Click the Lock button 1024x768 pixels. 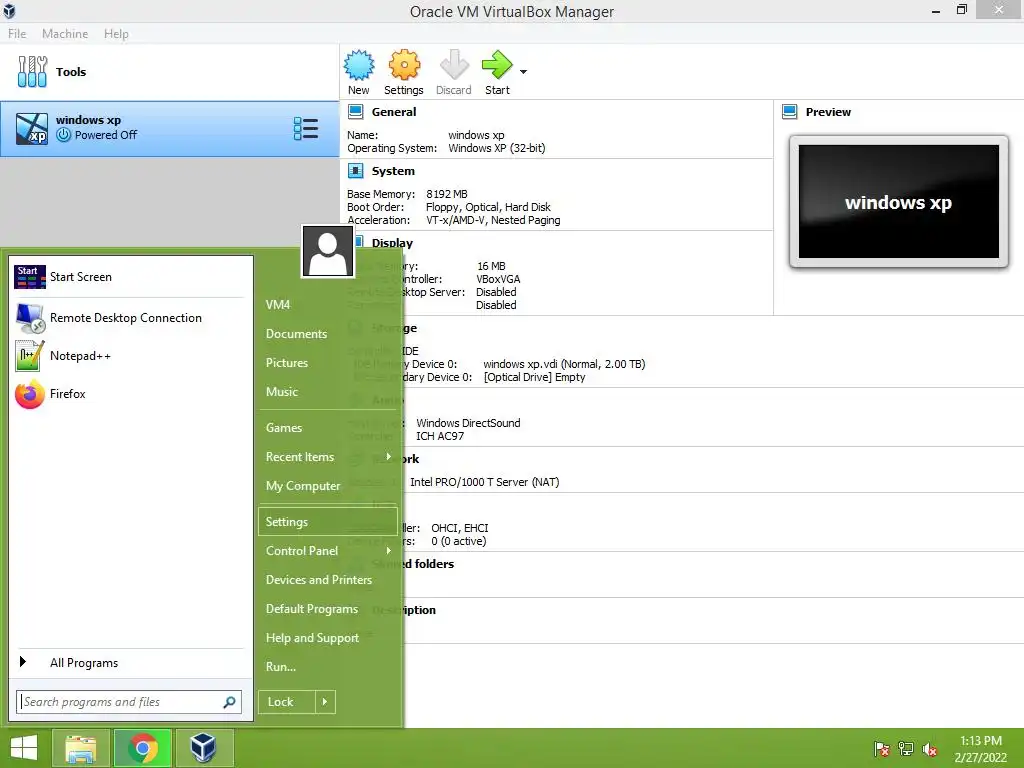[x=287, y=702]
